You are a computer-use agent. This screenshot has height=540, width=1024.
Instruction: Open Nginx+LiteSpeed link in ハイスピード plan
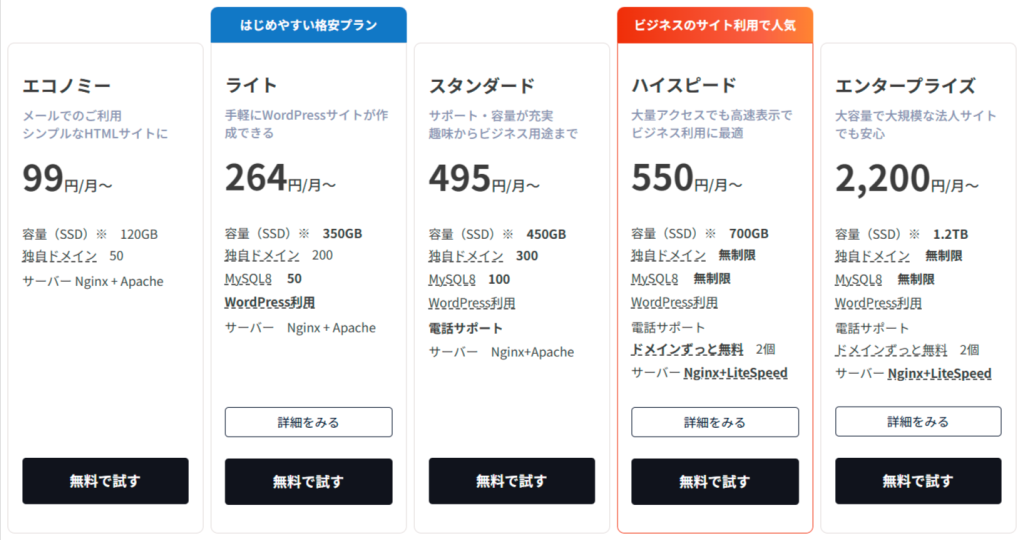[735, 374]
